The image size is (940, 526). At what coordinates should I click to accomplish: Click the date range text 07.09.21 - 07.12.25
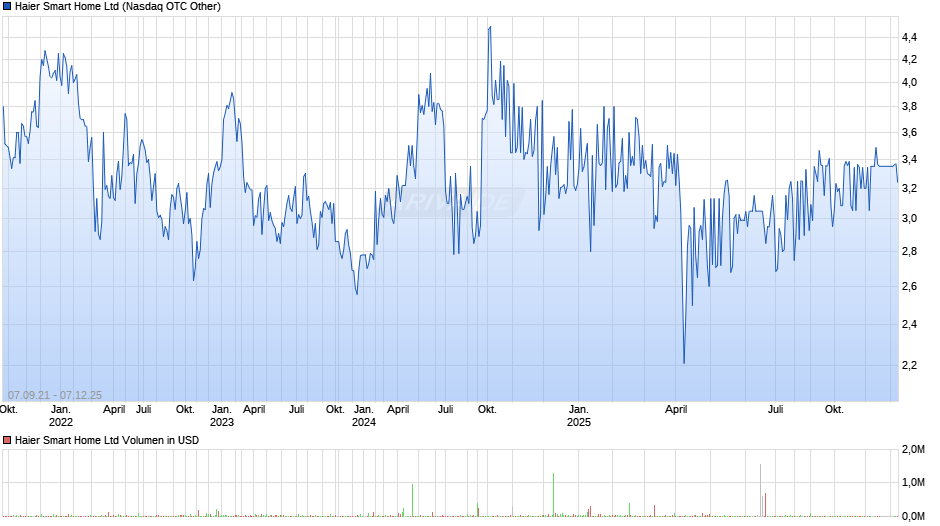(55, 395)
